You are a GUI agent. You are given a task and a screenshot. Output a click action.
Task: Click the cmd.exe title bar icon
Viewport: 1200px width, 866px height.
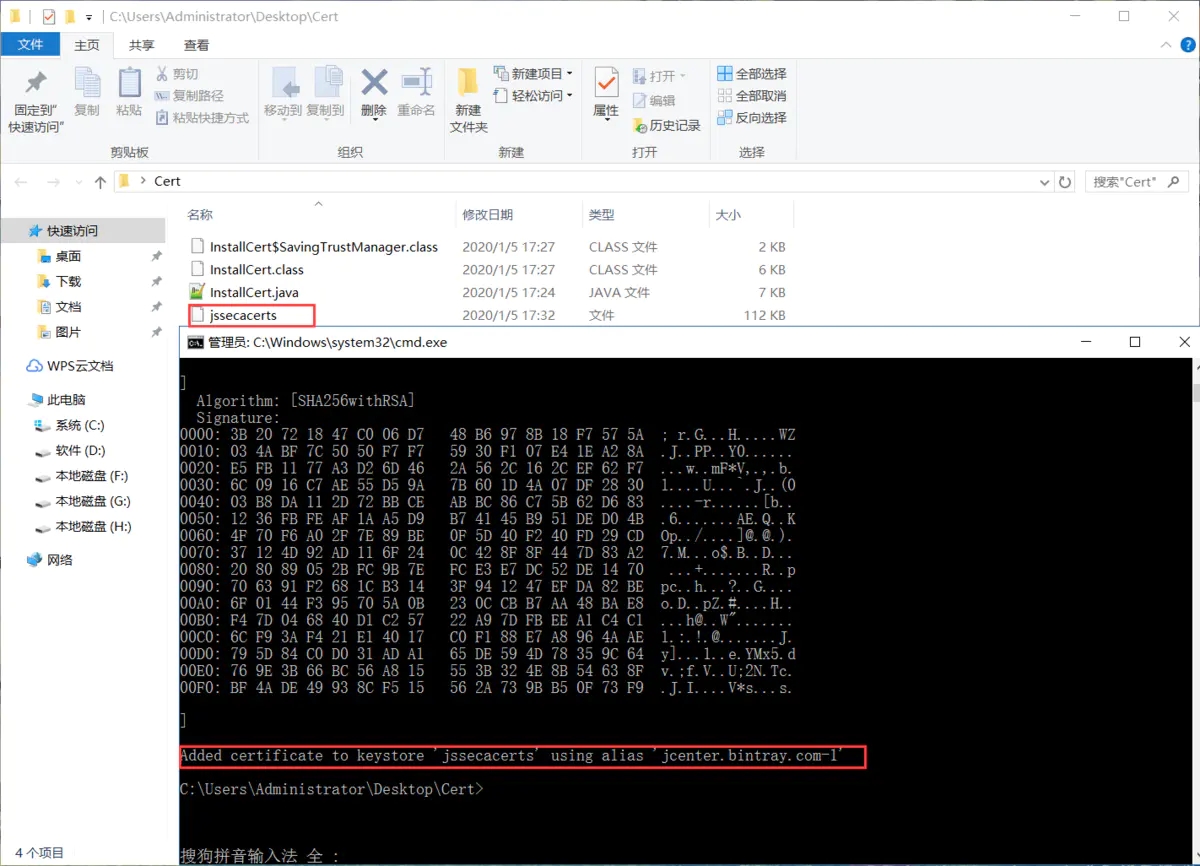195,342
